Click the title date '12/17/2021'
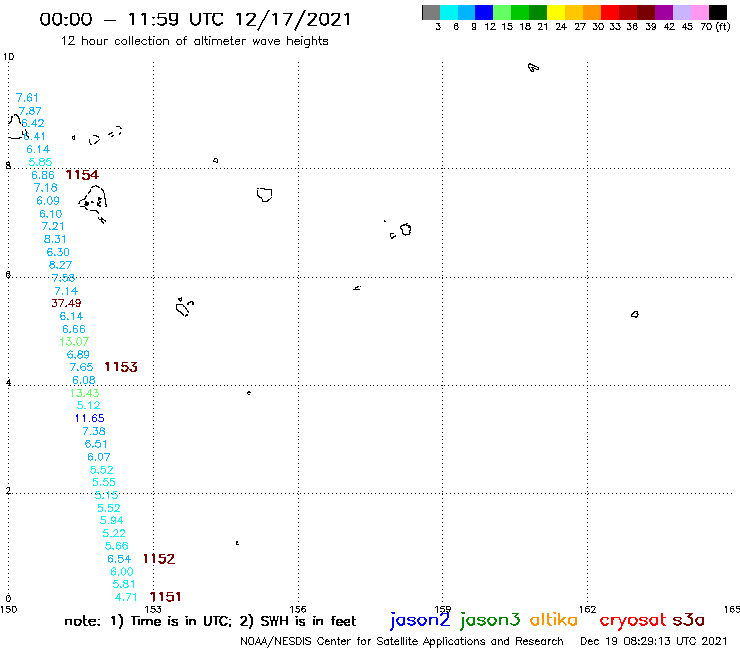Screen dimensions: 740x650 pos(293,19)
